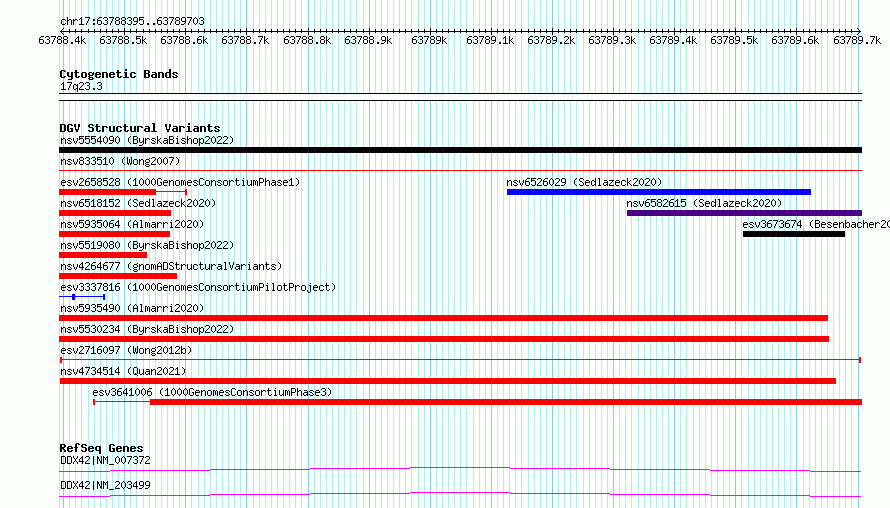The height and width of the screenshot is (508, 890).
Task: Click the esv2716097 (Wong2012b) label
Action: [x=126, y=350]
